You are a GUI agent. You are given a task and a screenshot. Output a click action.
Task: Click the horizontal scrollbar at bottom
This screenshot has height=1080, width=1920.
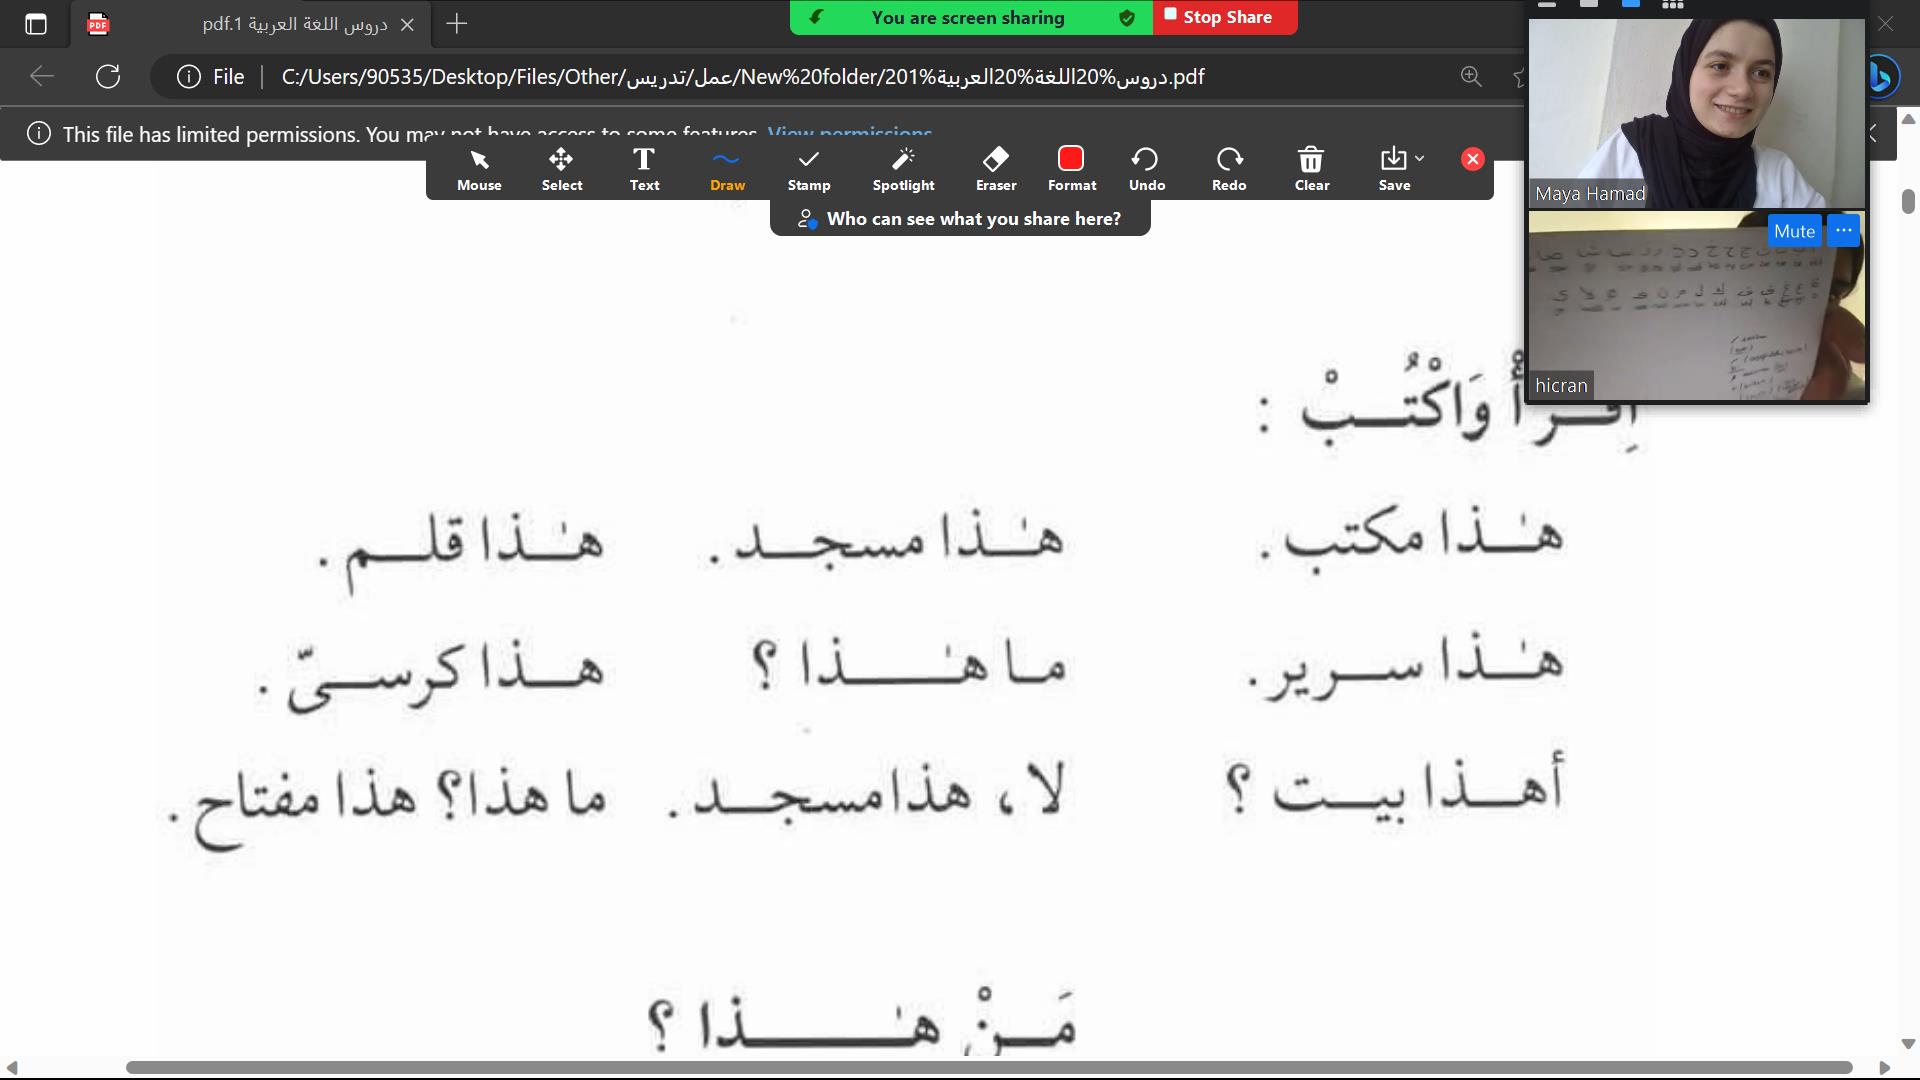(988, 1067)
